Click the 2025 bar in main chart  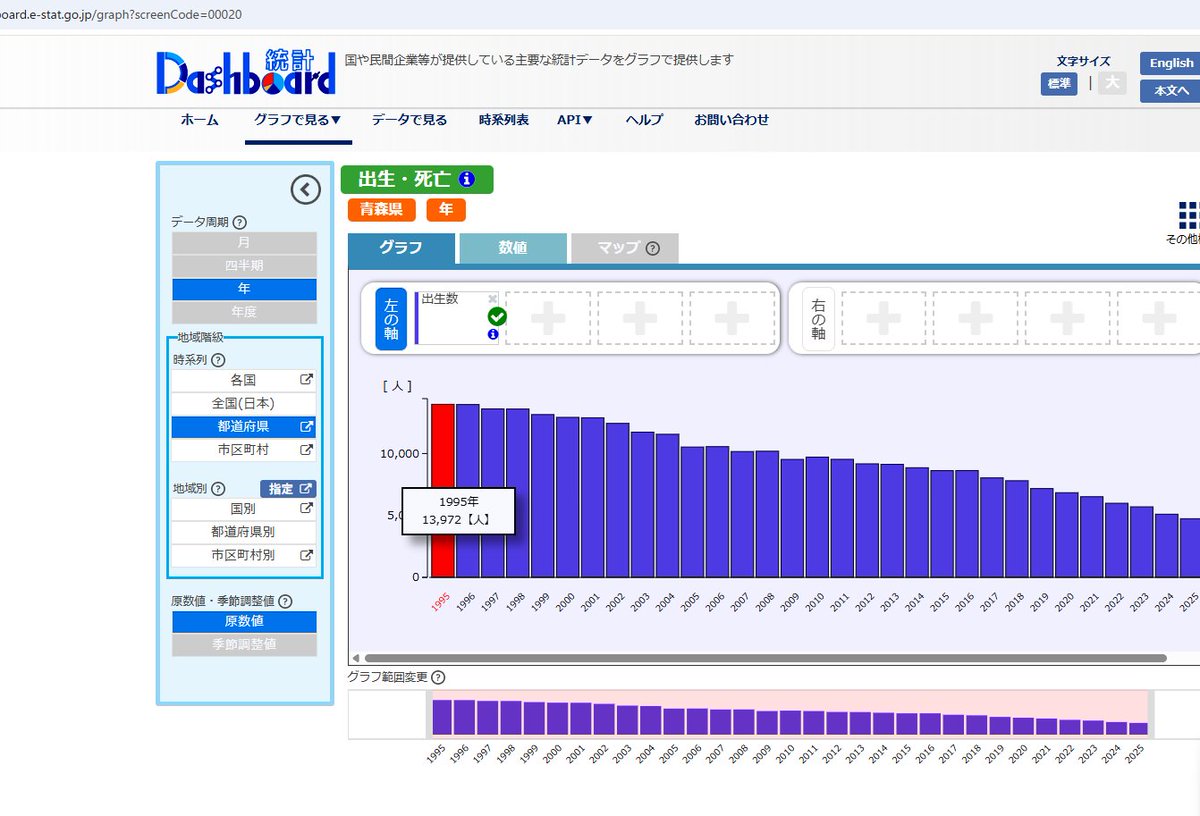click(1190, 548)
